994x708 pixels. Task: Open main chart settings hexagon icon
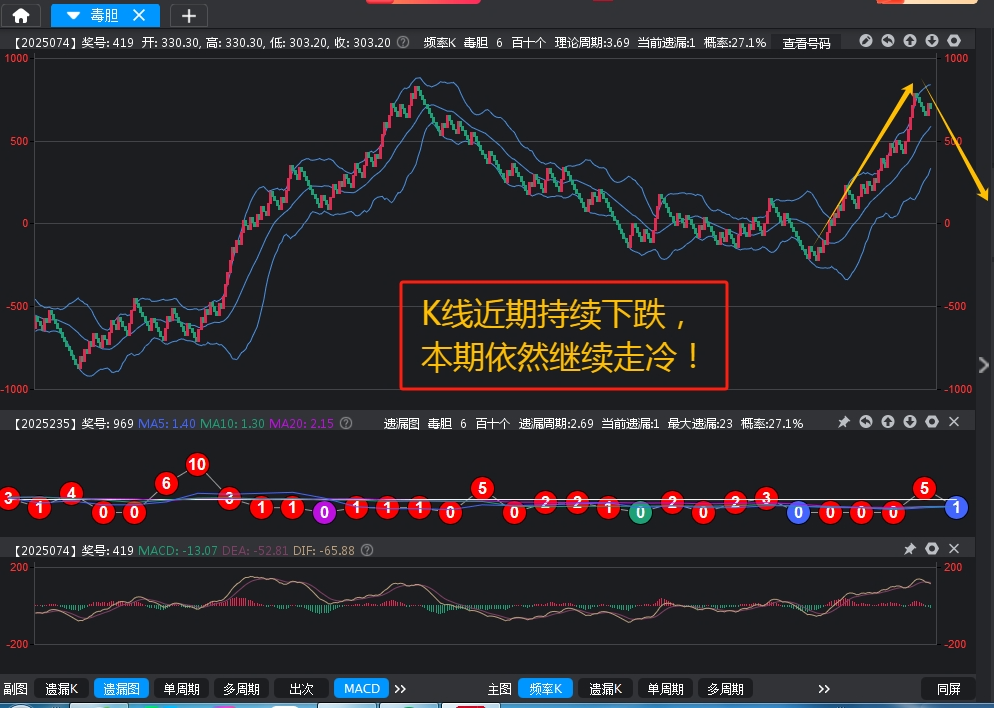coord(954,41)
